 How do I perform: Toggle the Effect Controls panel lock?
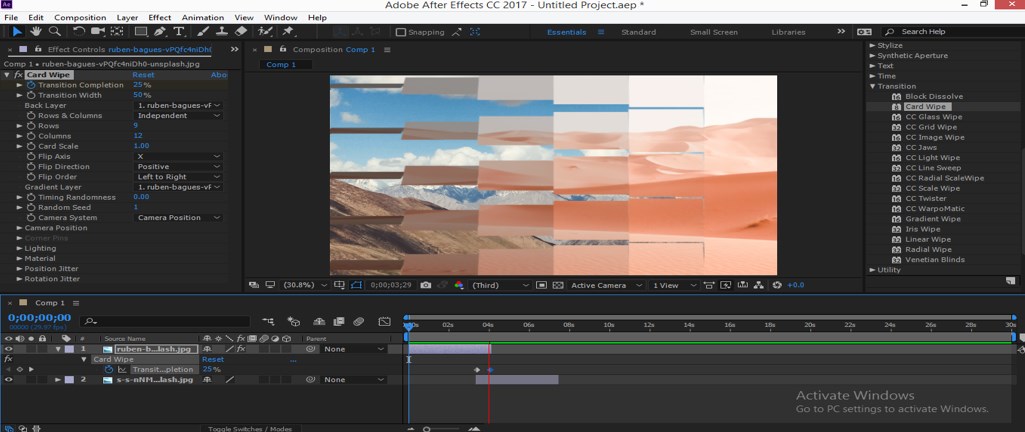[x=38, y=49]
